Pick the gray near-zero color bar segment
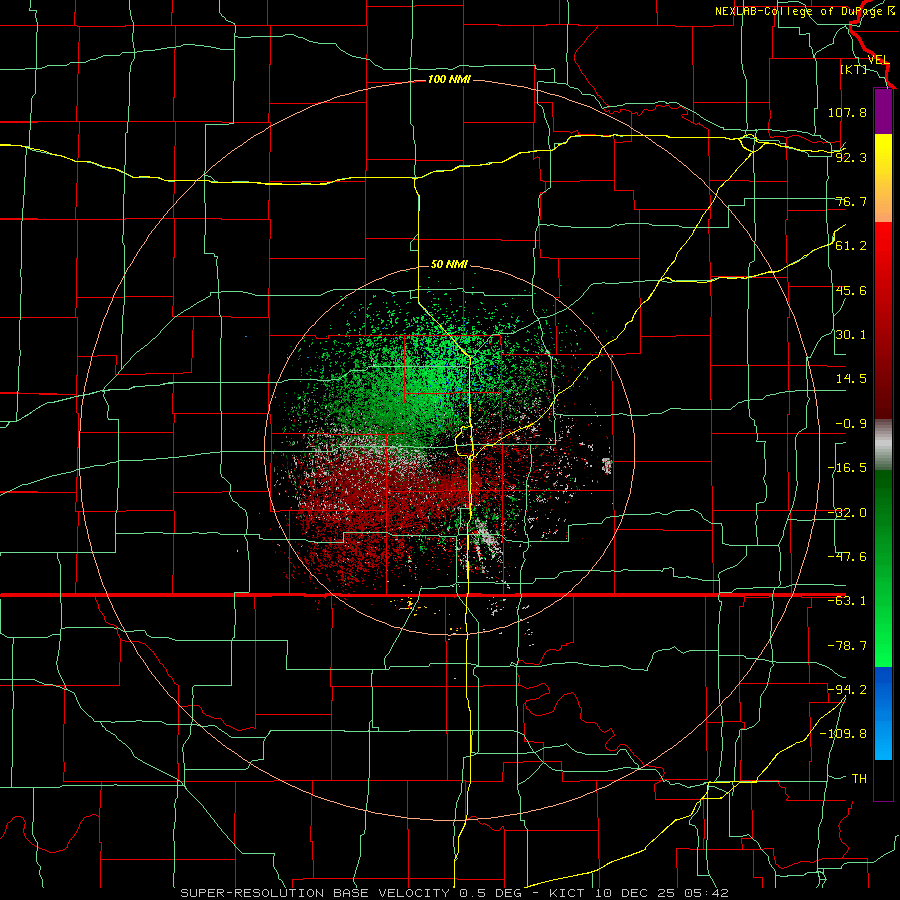Viewport: 900px width, 900px height. [x=883, y=445]
